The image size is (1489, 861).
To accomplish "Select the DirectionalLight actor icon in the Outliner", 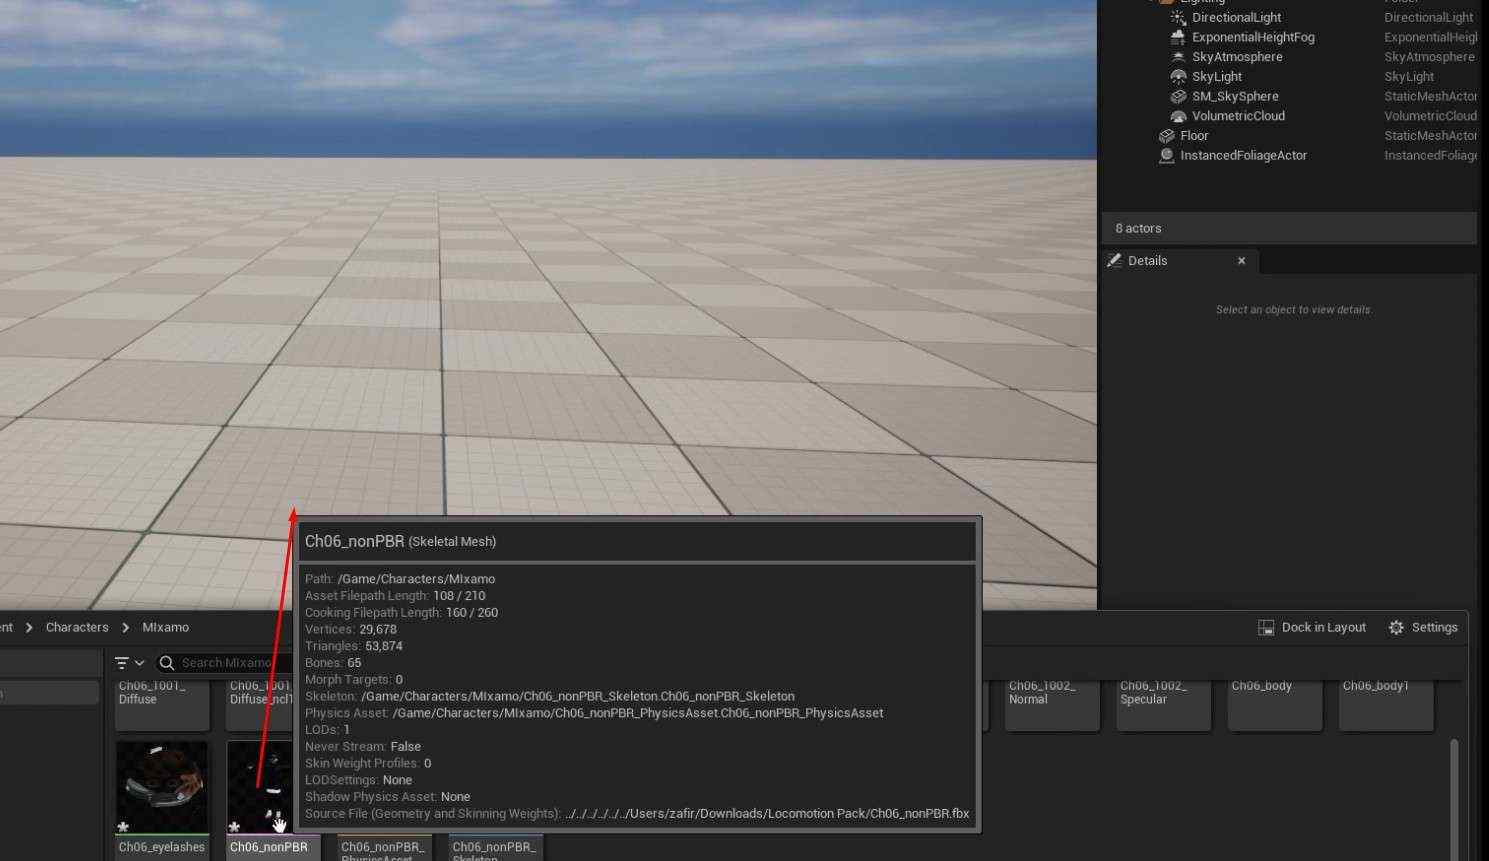I will (1178, 17).
